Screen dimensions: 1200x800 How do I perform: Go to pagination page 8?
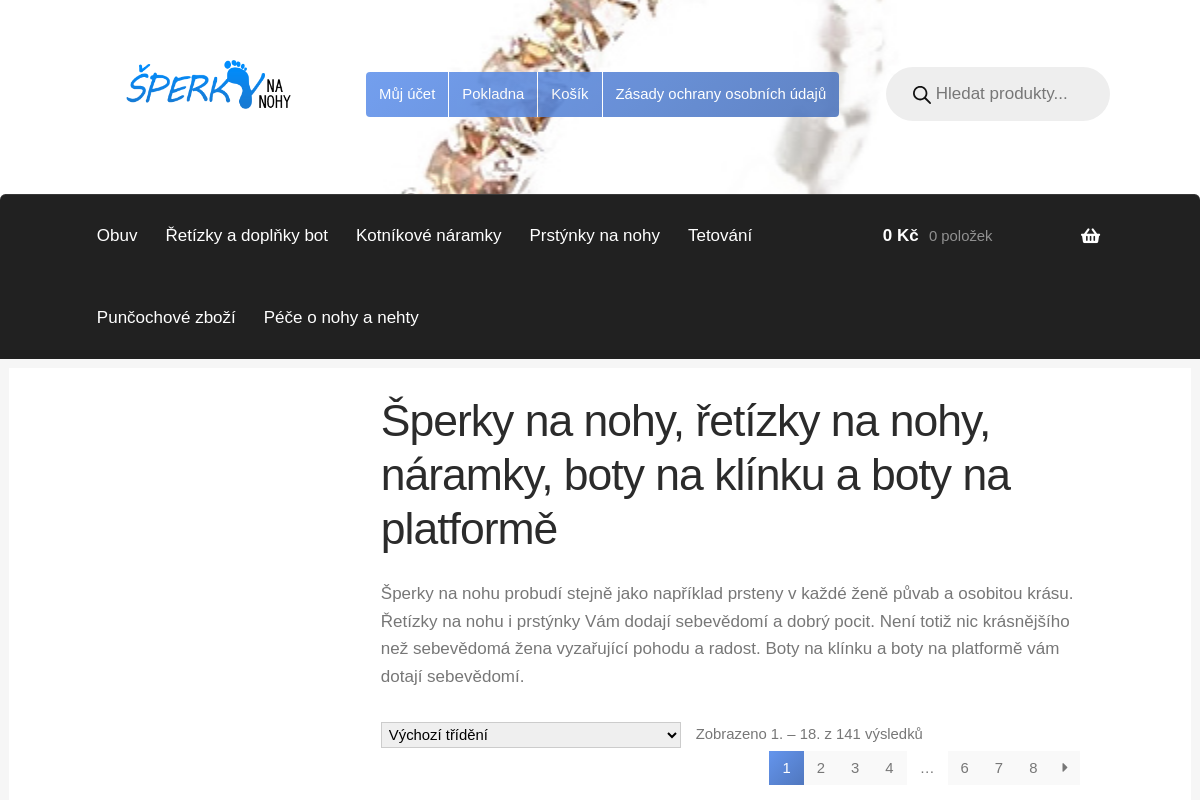[1033, 768]
